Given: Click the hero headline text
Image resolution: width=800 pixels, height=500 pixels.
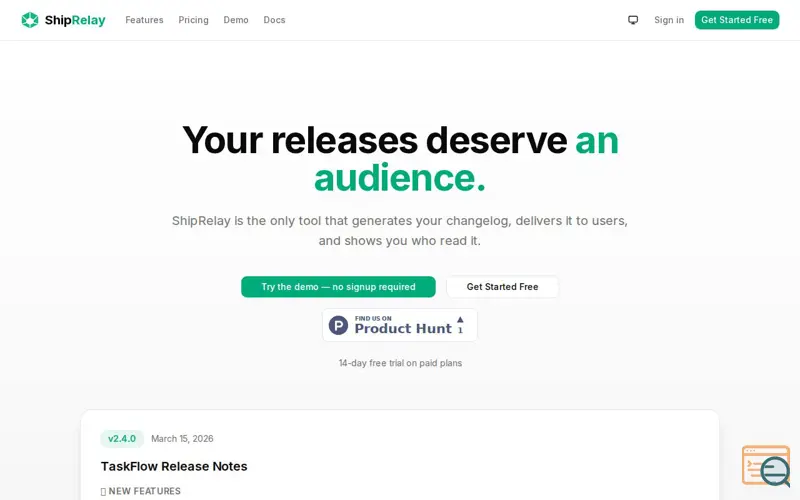Looking at the screenshot, I should click(400, 159).
